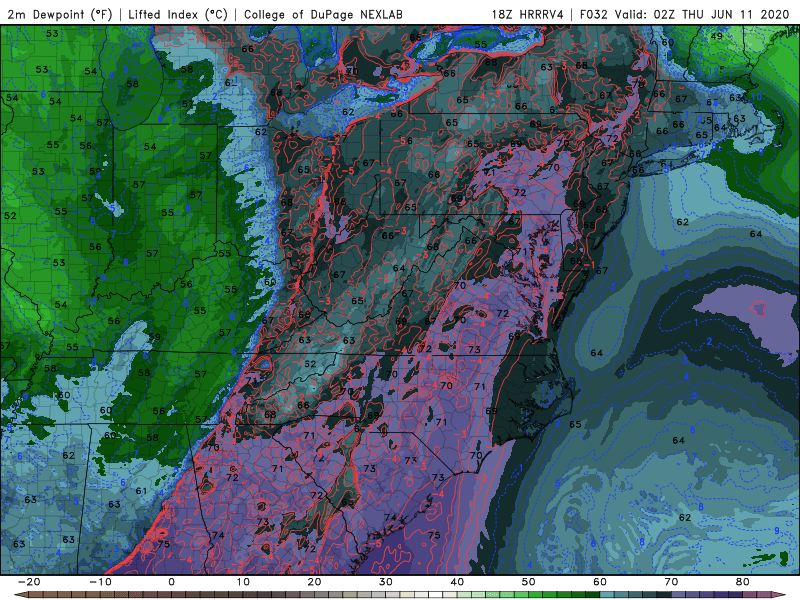Screen dimensions: 800x600
Task: Click the 80 tick label on colorbar
Action: tap(743, 582)
